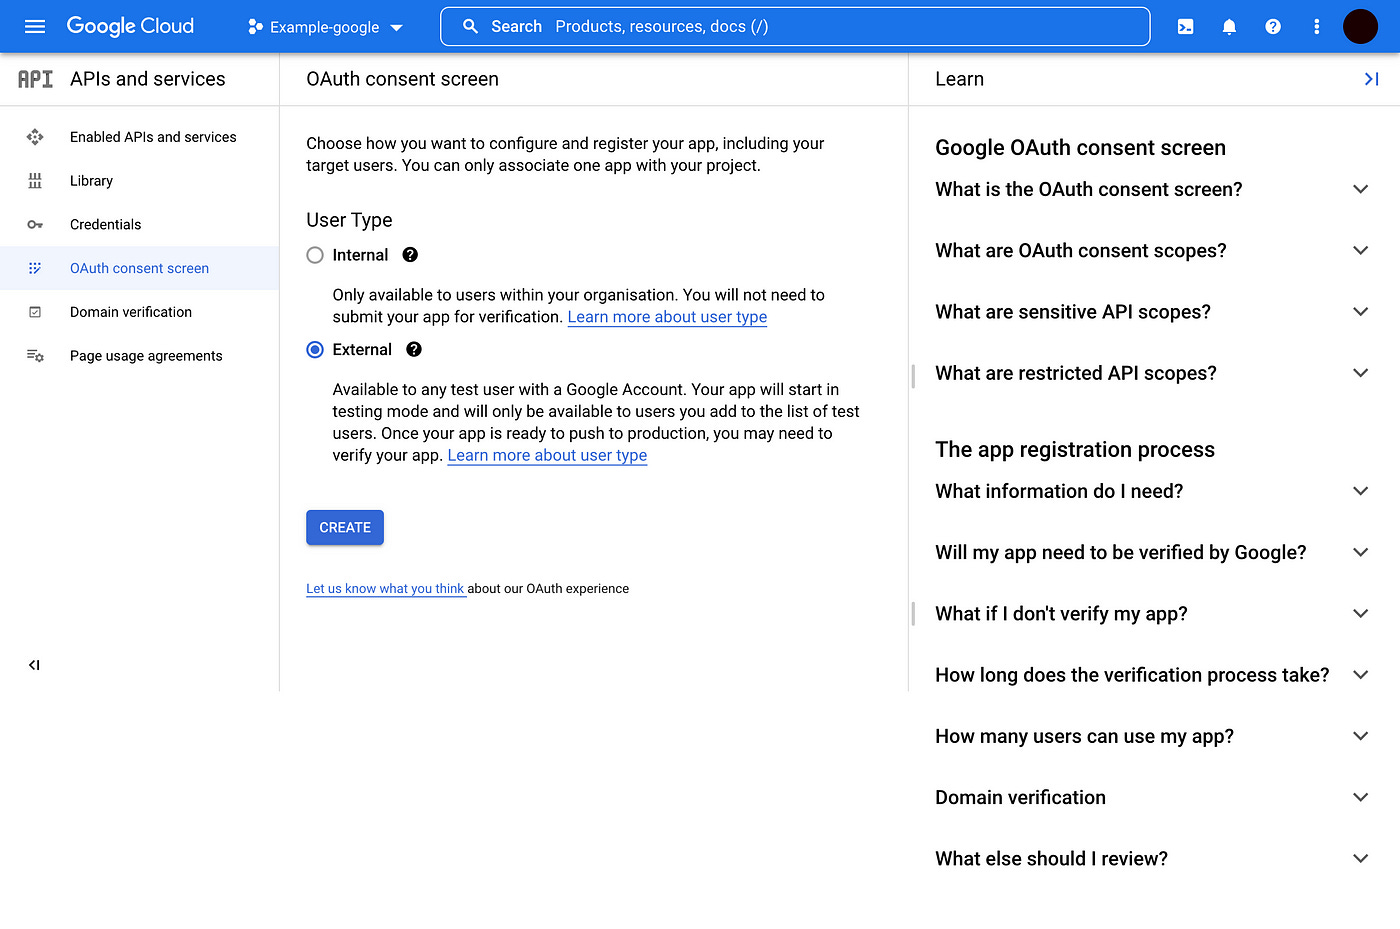Open the navigation hamburger menu
This screenshot has width=1400, height=929.
pyautogui.click(x=34, y=26)
